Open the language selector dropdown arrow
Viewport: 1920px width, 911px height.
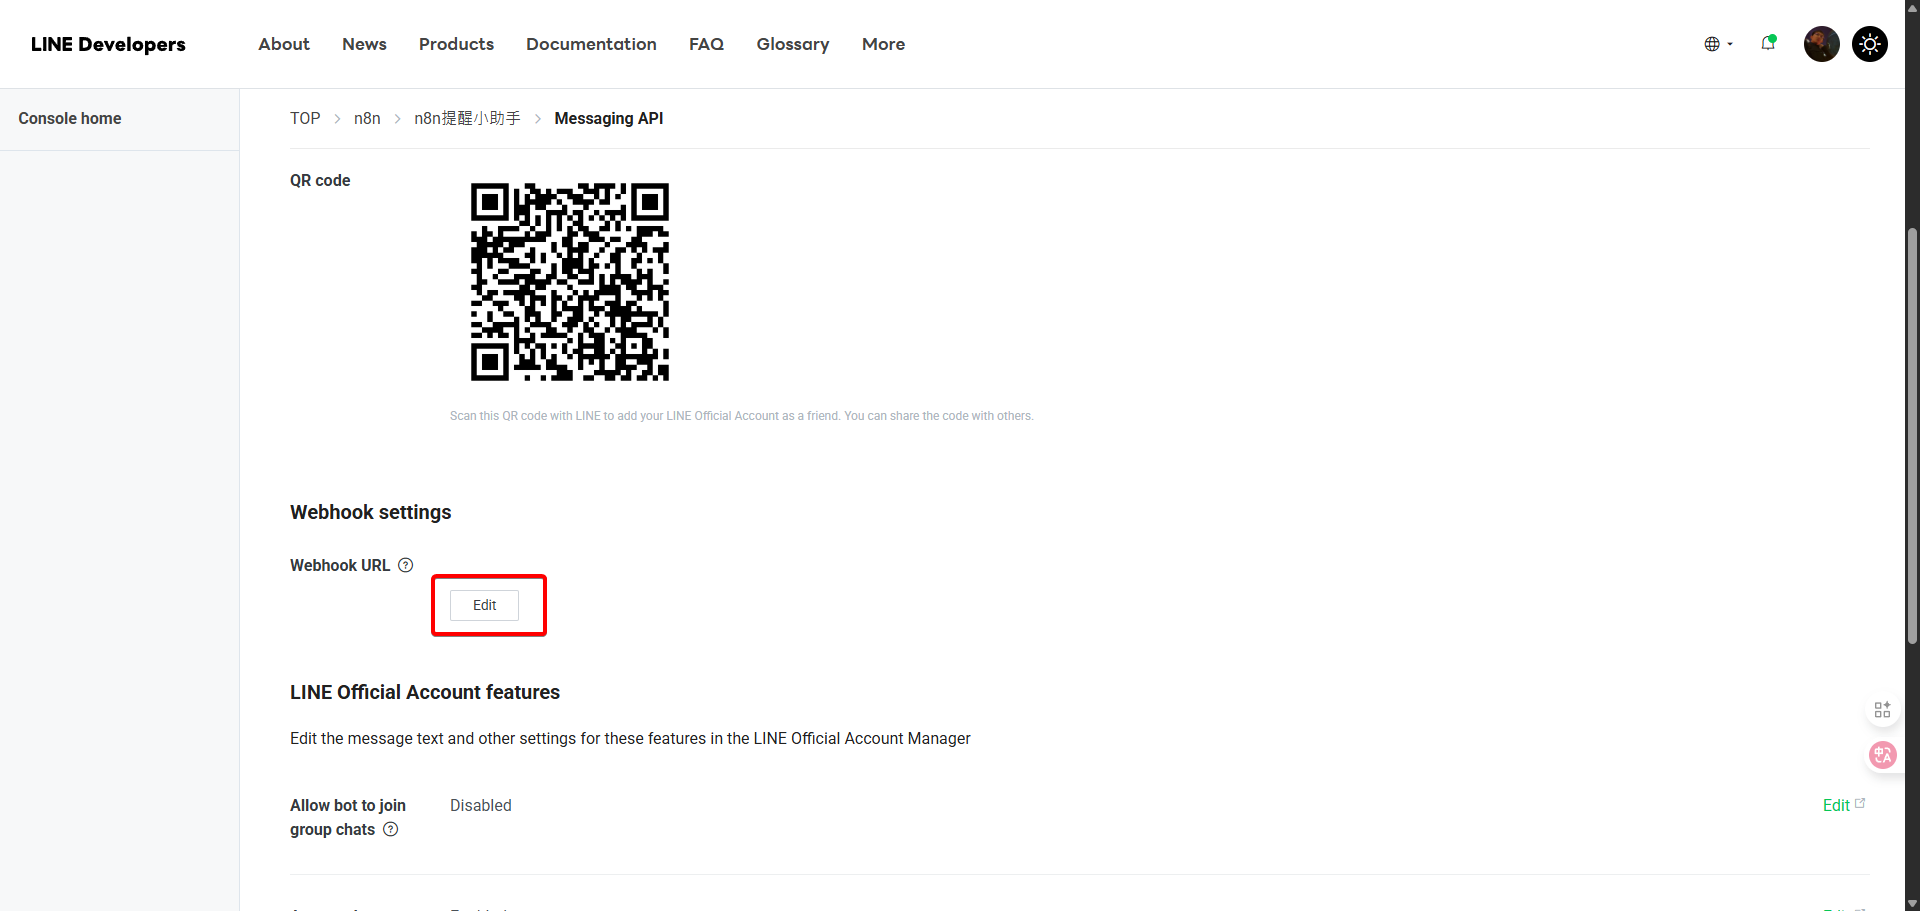1731,44
